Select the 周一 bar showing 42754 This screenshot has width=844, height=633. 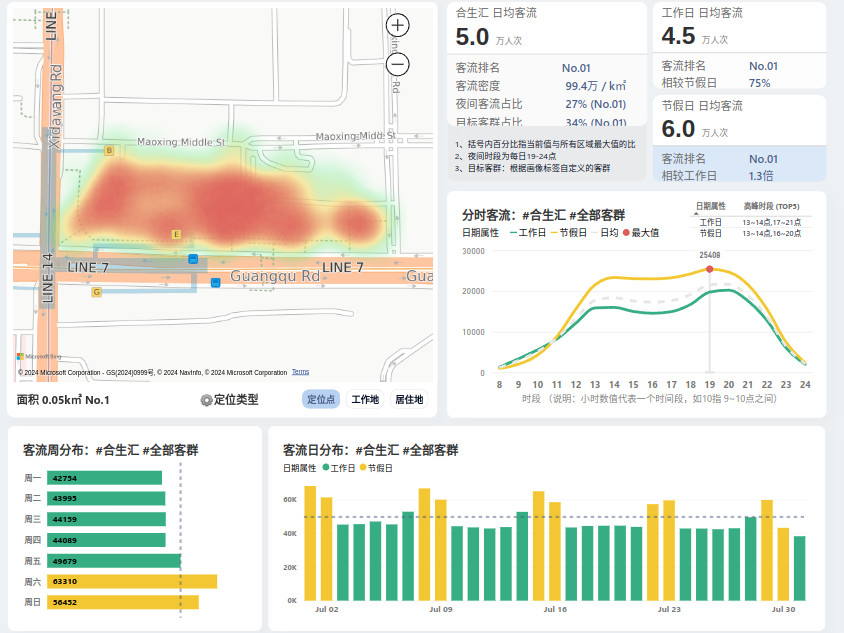104,478
